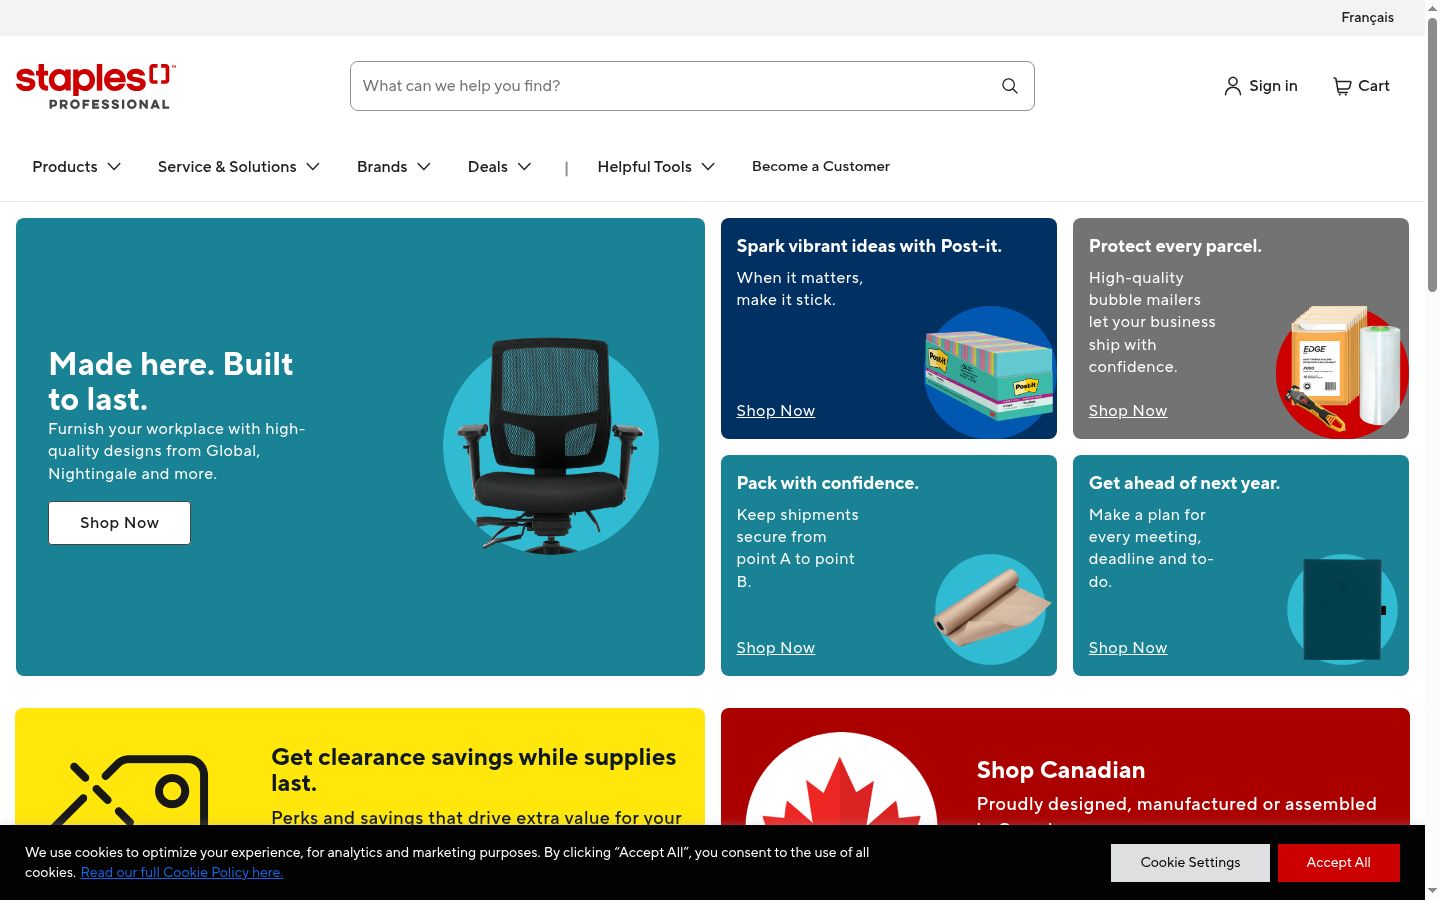
Task: Click the Staples Professional logo
Action: [95, 86]
